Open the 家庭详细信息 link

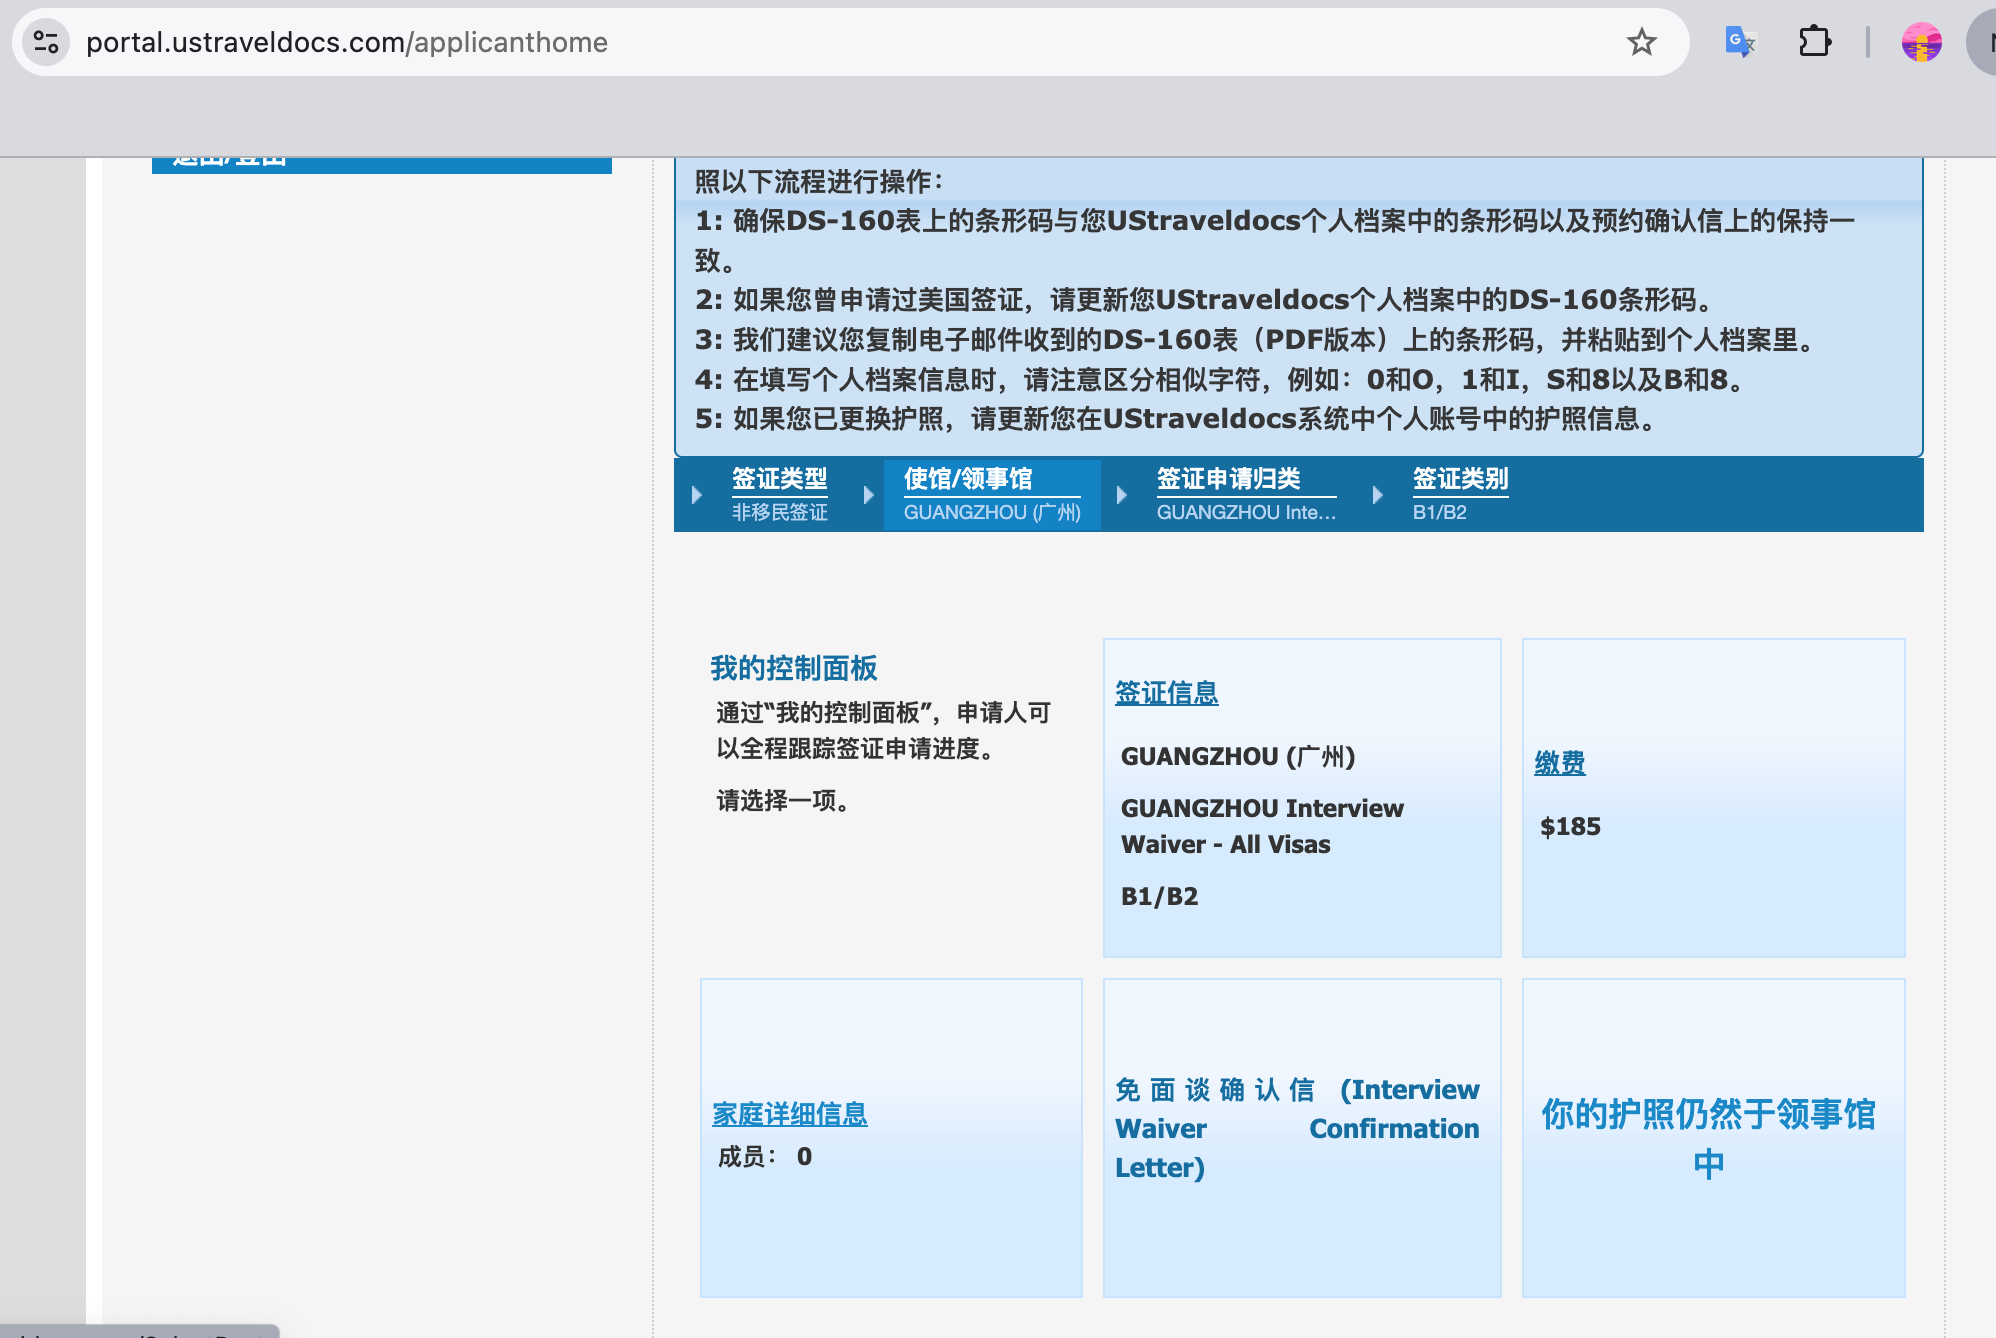tap(790, 1114)
